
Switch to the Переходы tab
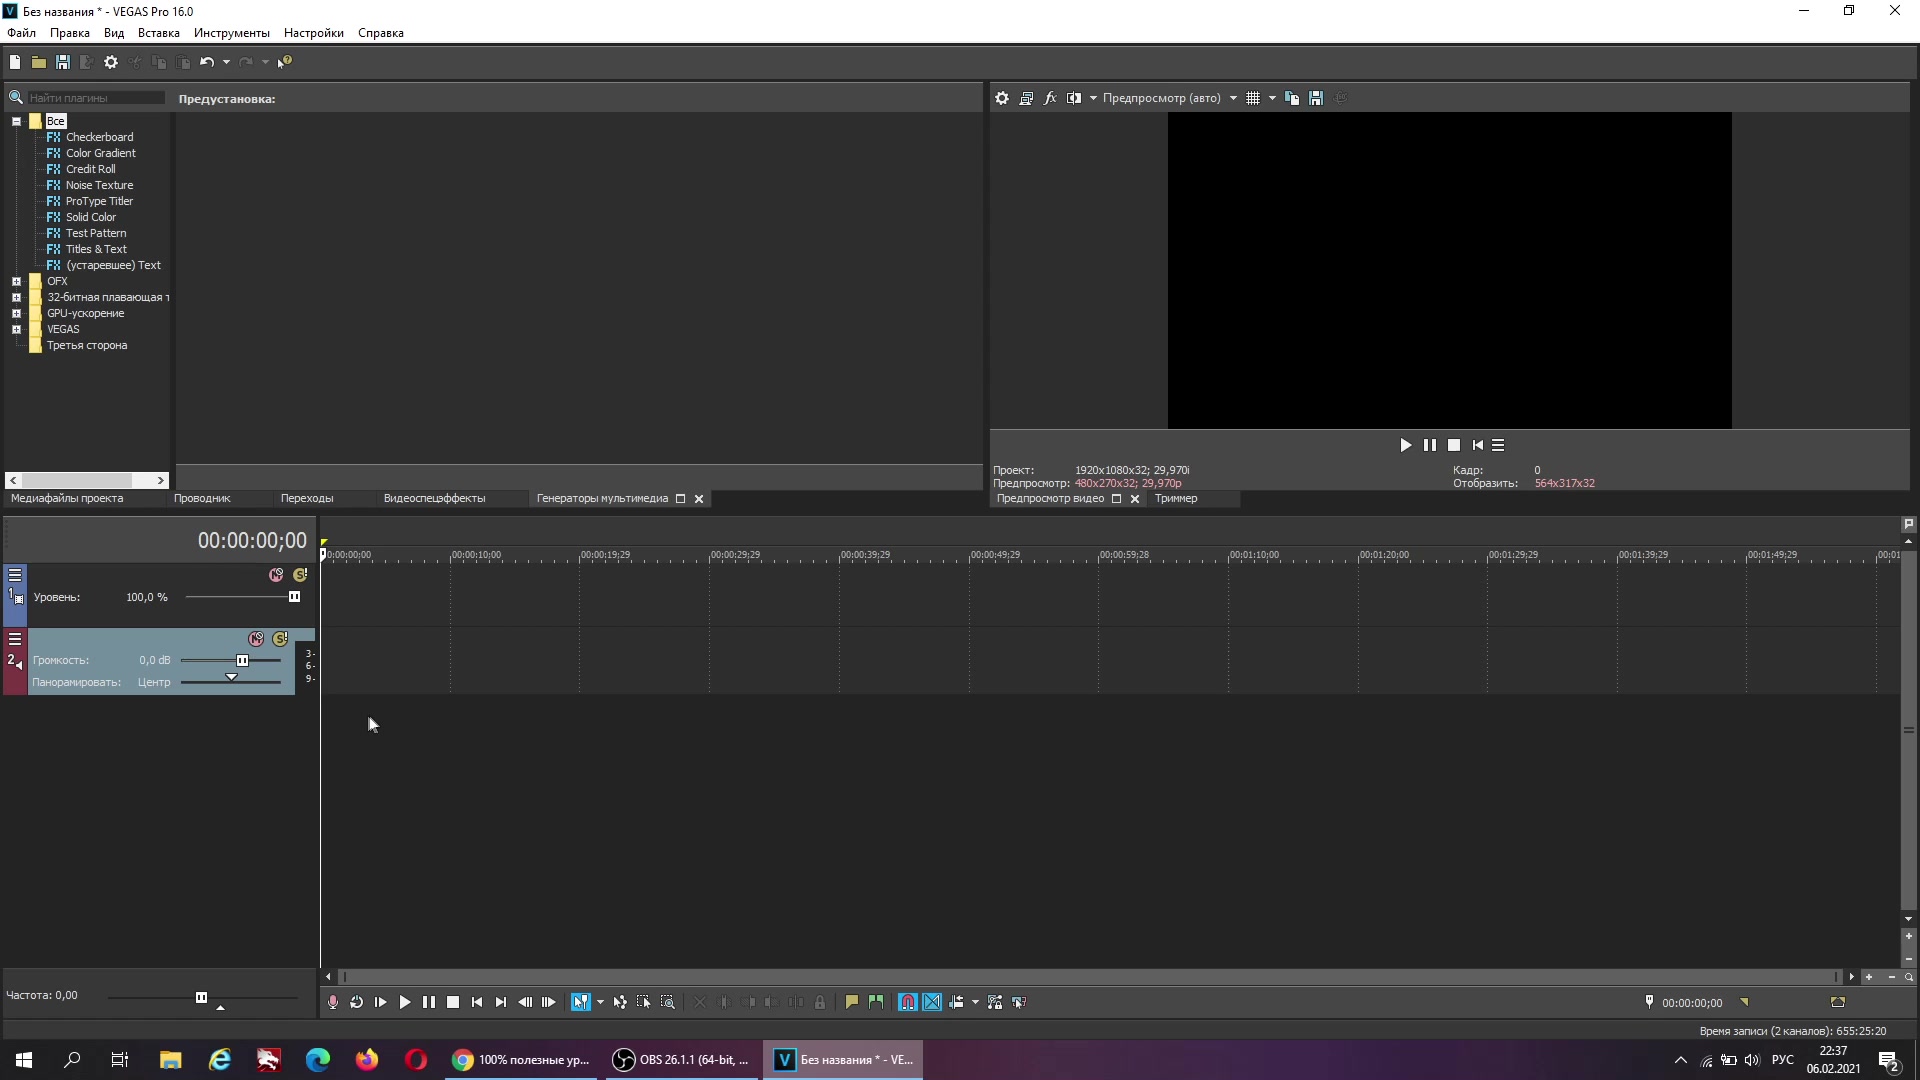306,497
